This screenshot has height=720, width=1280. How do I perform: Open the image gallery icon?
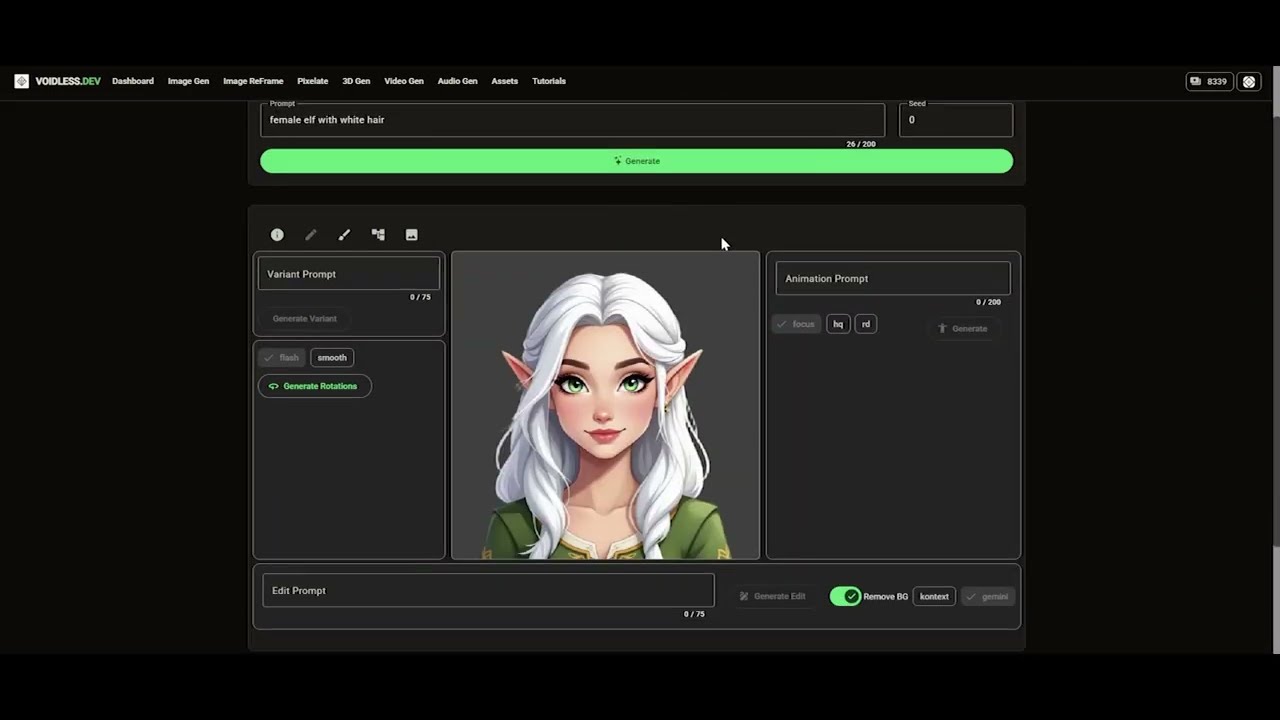411,235
